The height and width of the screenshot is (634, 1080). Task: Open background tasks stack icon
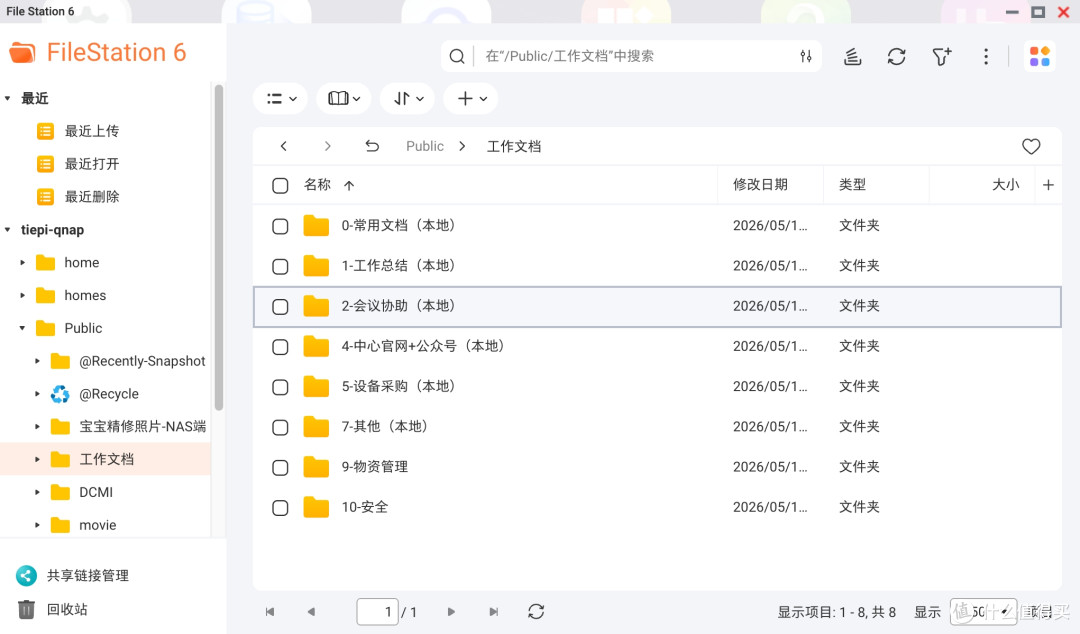pos(853,57)
